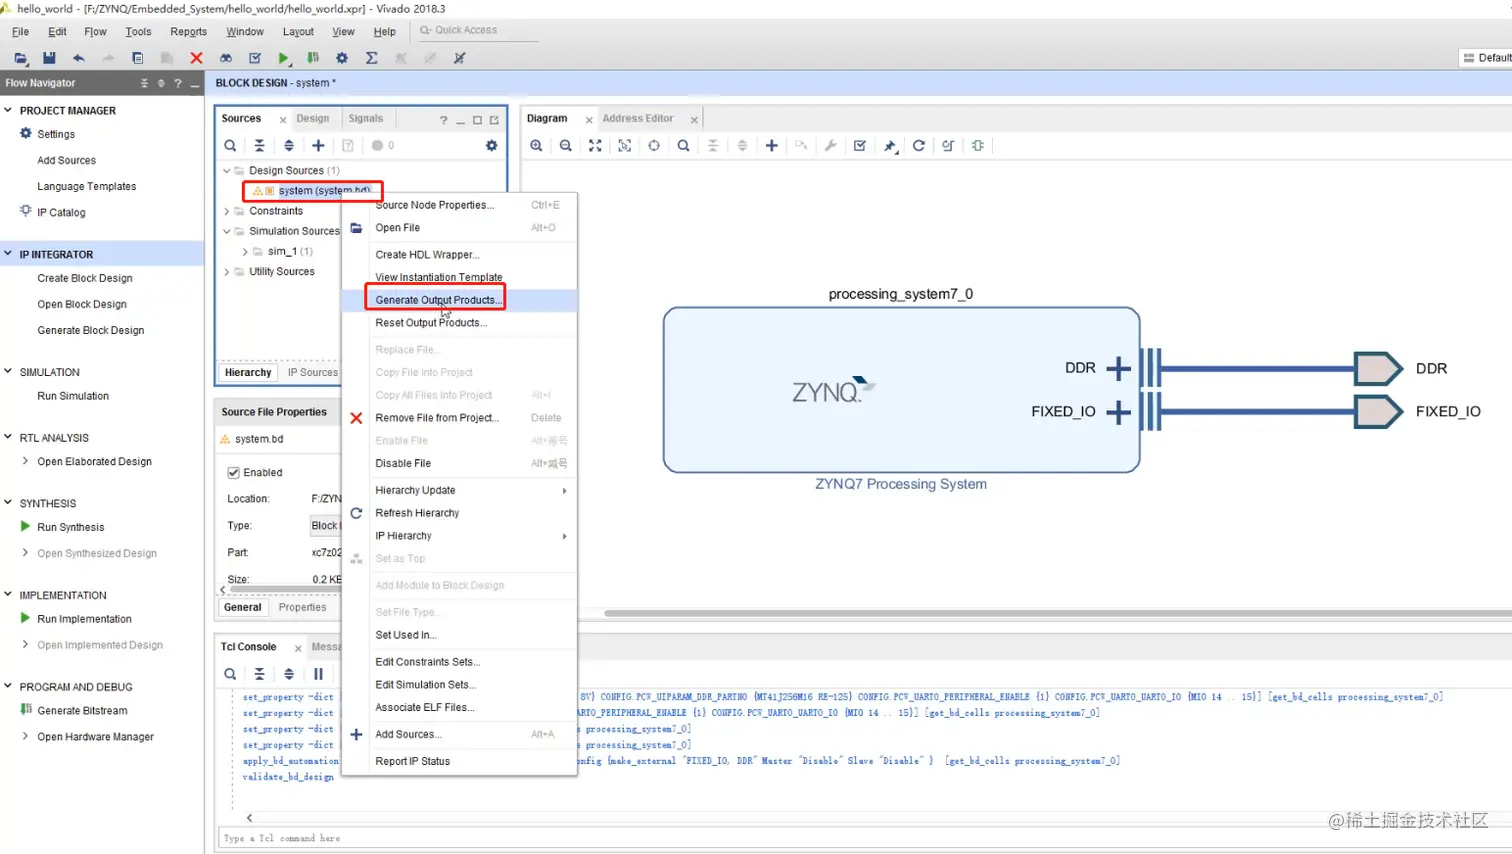Click the Flow Navigator help question mark
This screenshot has height=854, width=1512.
pos(177,83)
